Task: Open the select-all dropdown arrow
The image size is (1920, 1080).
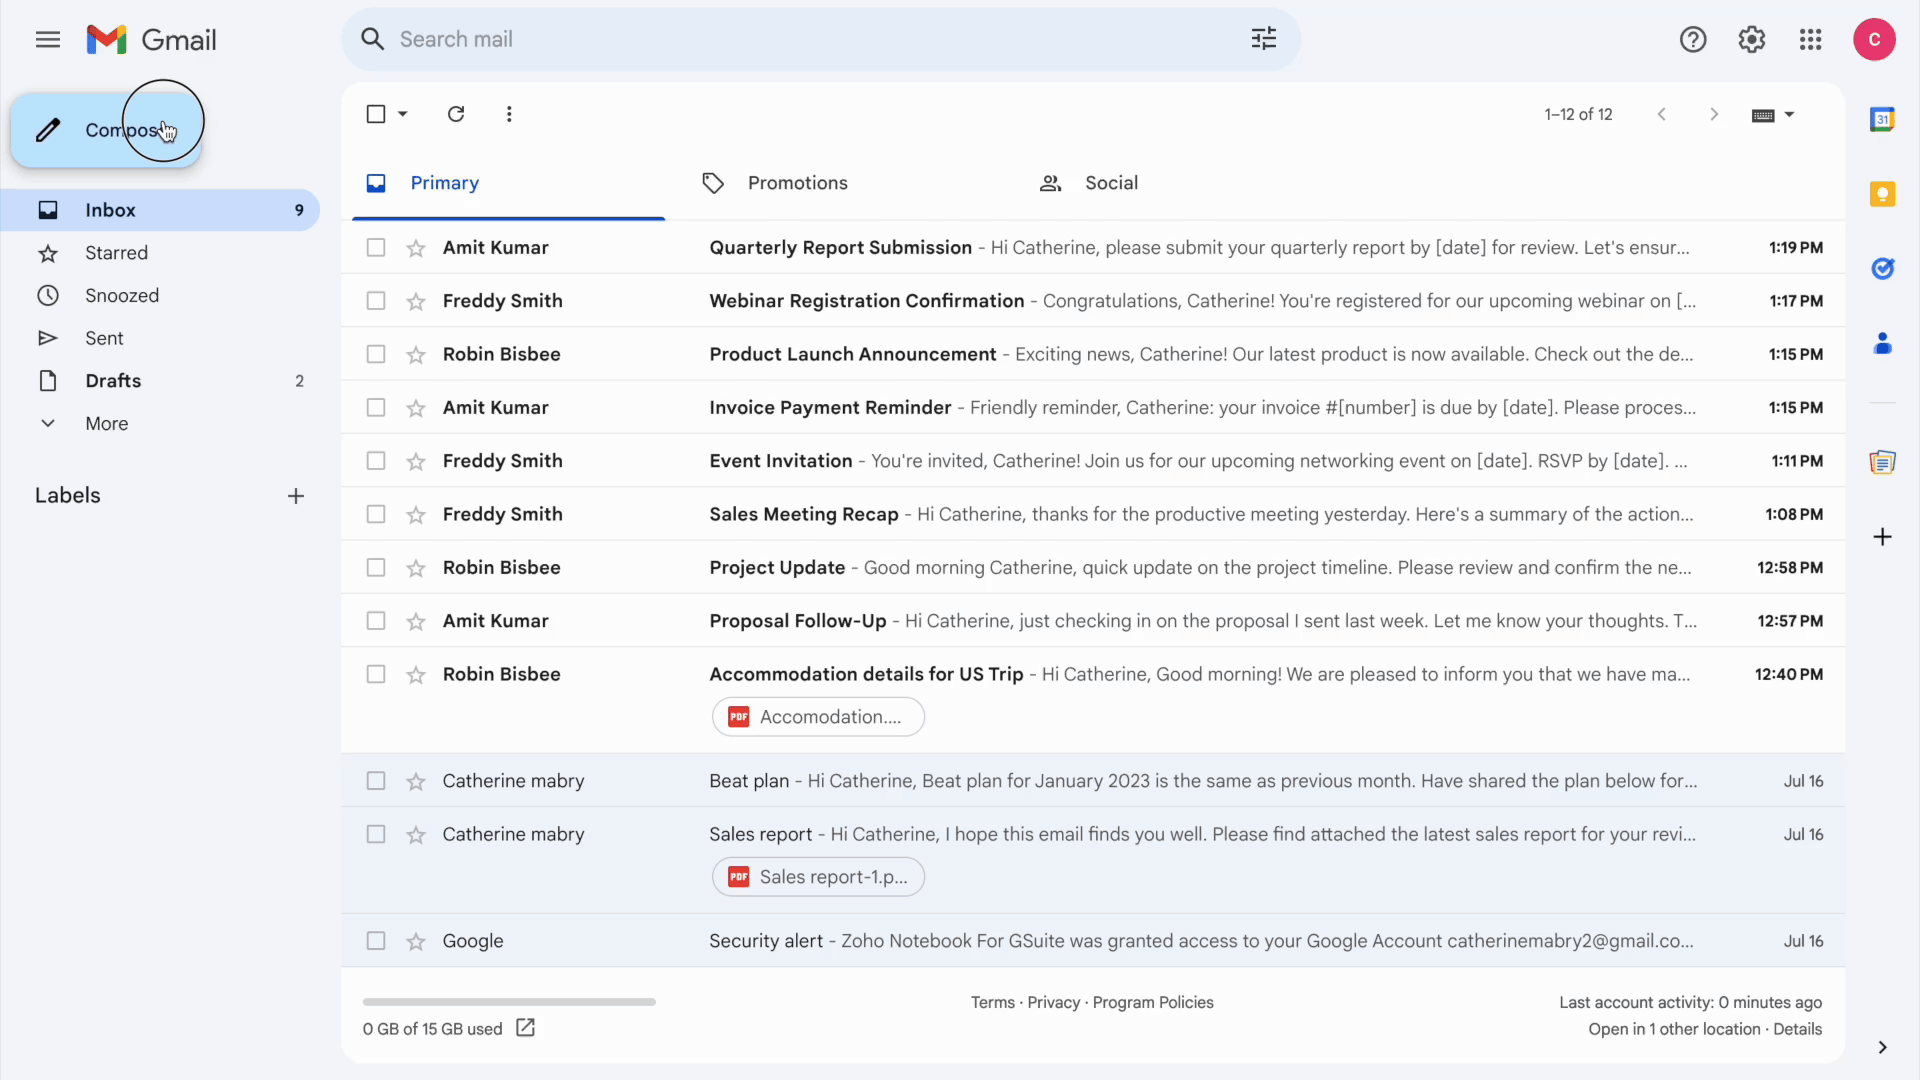Action: pyautogui.click(x=403, y=114)
